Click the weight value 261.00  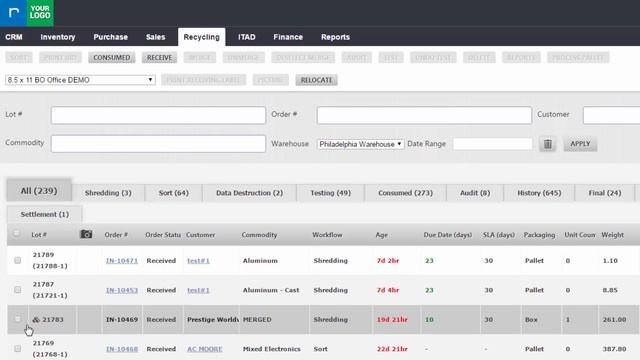click(614, 320)
